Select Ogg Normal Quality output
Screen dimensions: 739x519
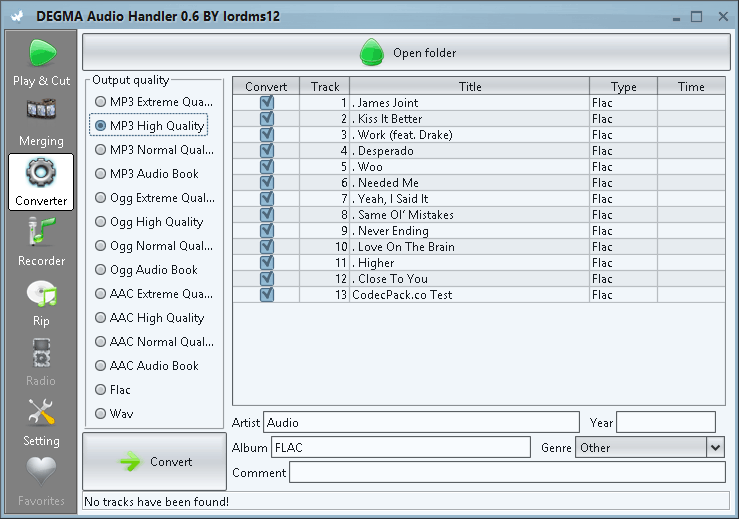point(154,246)
